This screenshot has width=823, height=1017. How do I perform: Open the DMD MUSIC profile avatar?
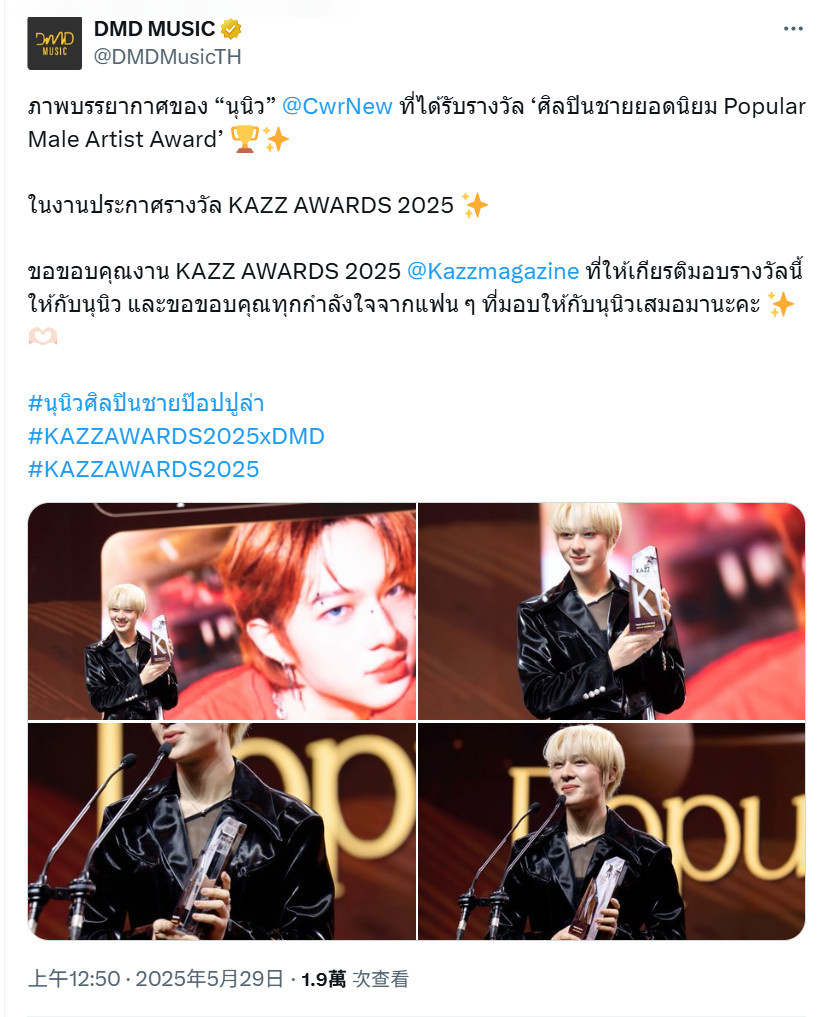click(54, 43)
